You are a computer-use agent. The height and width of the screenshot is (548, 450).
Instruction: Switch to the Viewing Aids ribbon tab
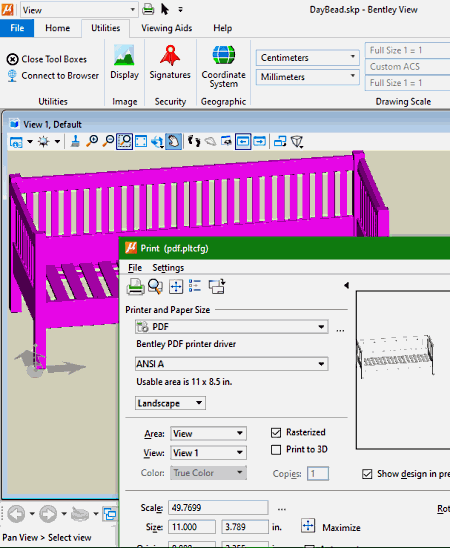point(167,28)
